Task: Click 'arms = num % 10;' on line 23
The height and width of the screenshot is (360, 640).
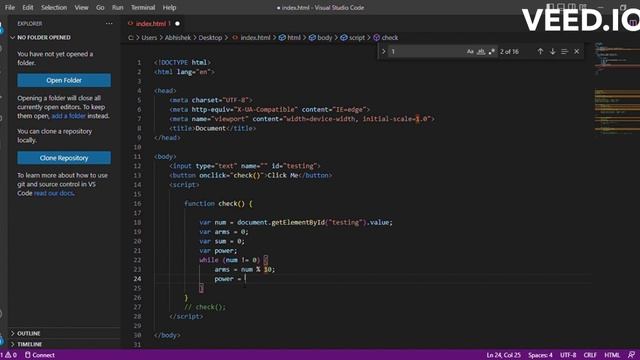Action: (x=244, y=269)
